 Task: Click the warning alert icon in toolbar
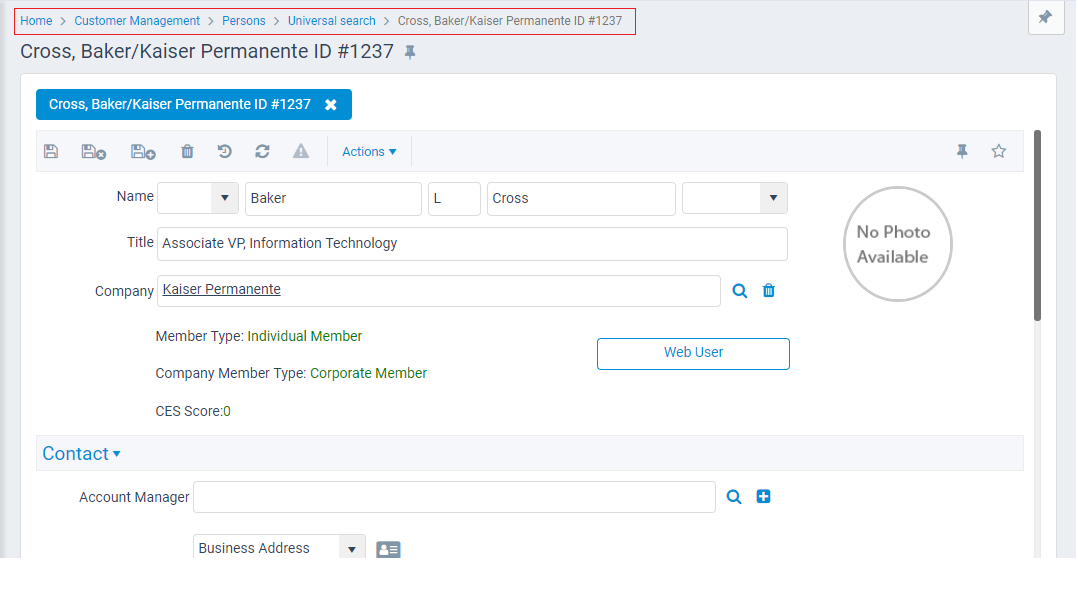click(300, 151)
